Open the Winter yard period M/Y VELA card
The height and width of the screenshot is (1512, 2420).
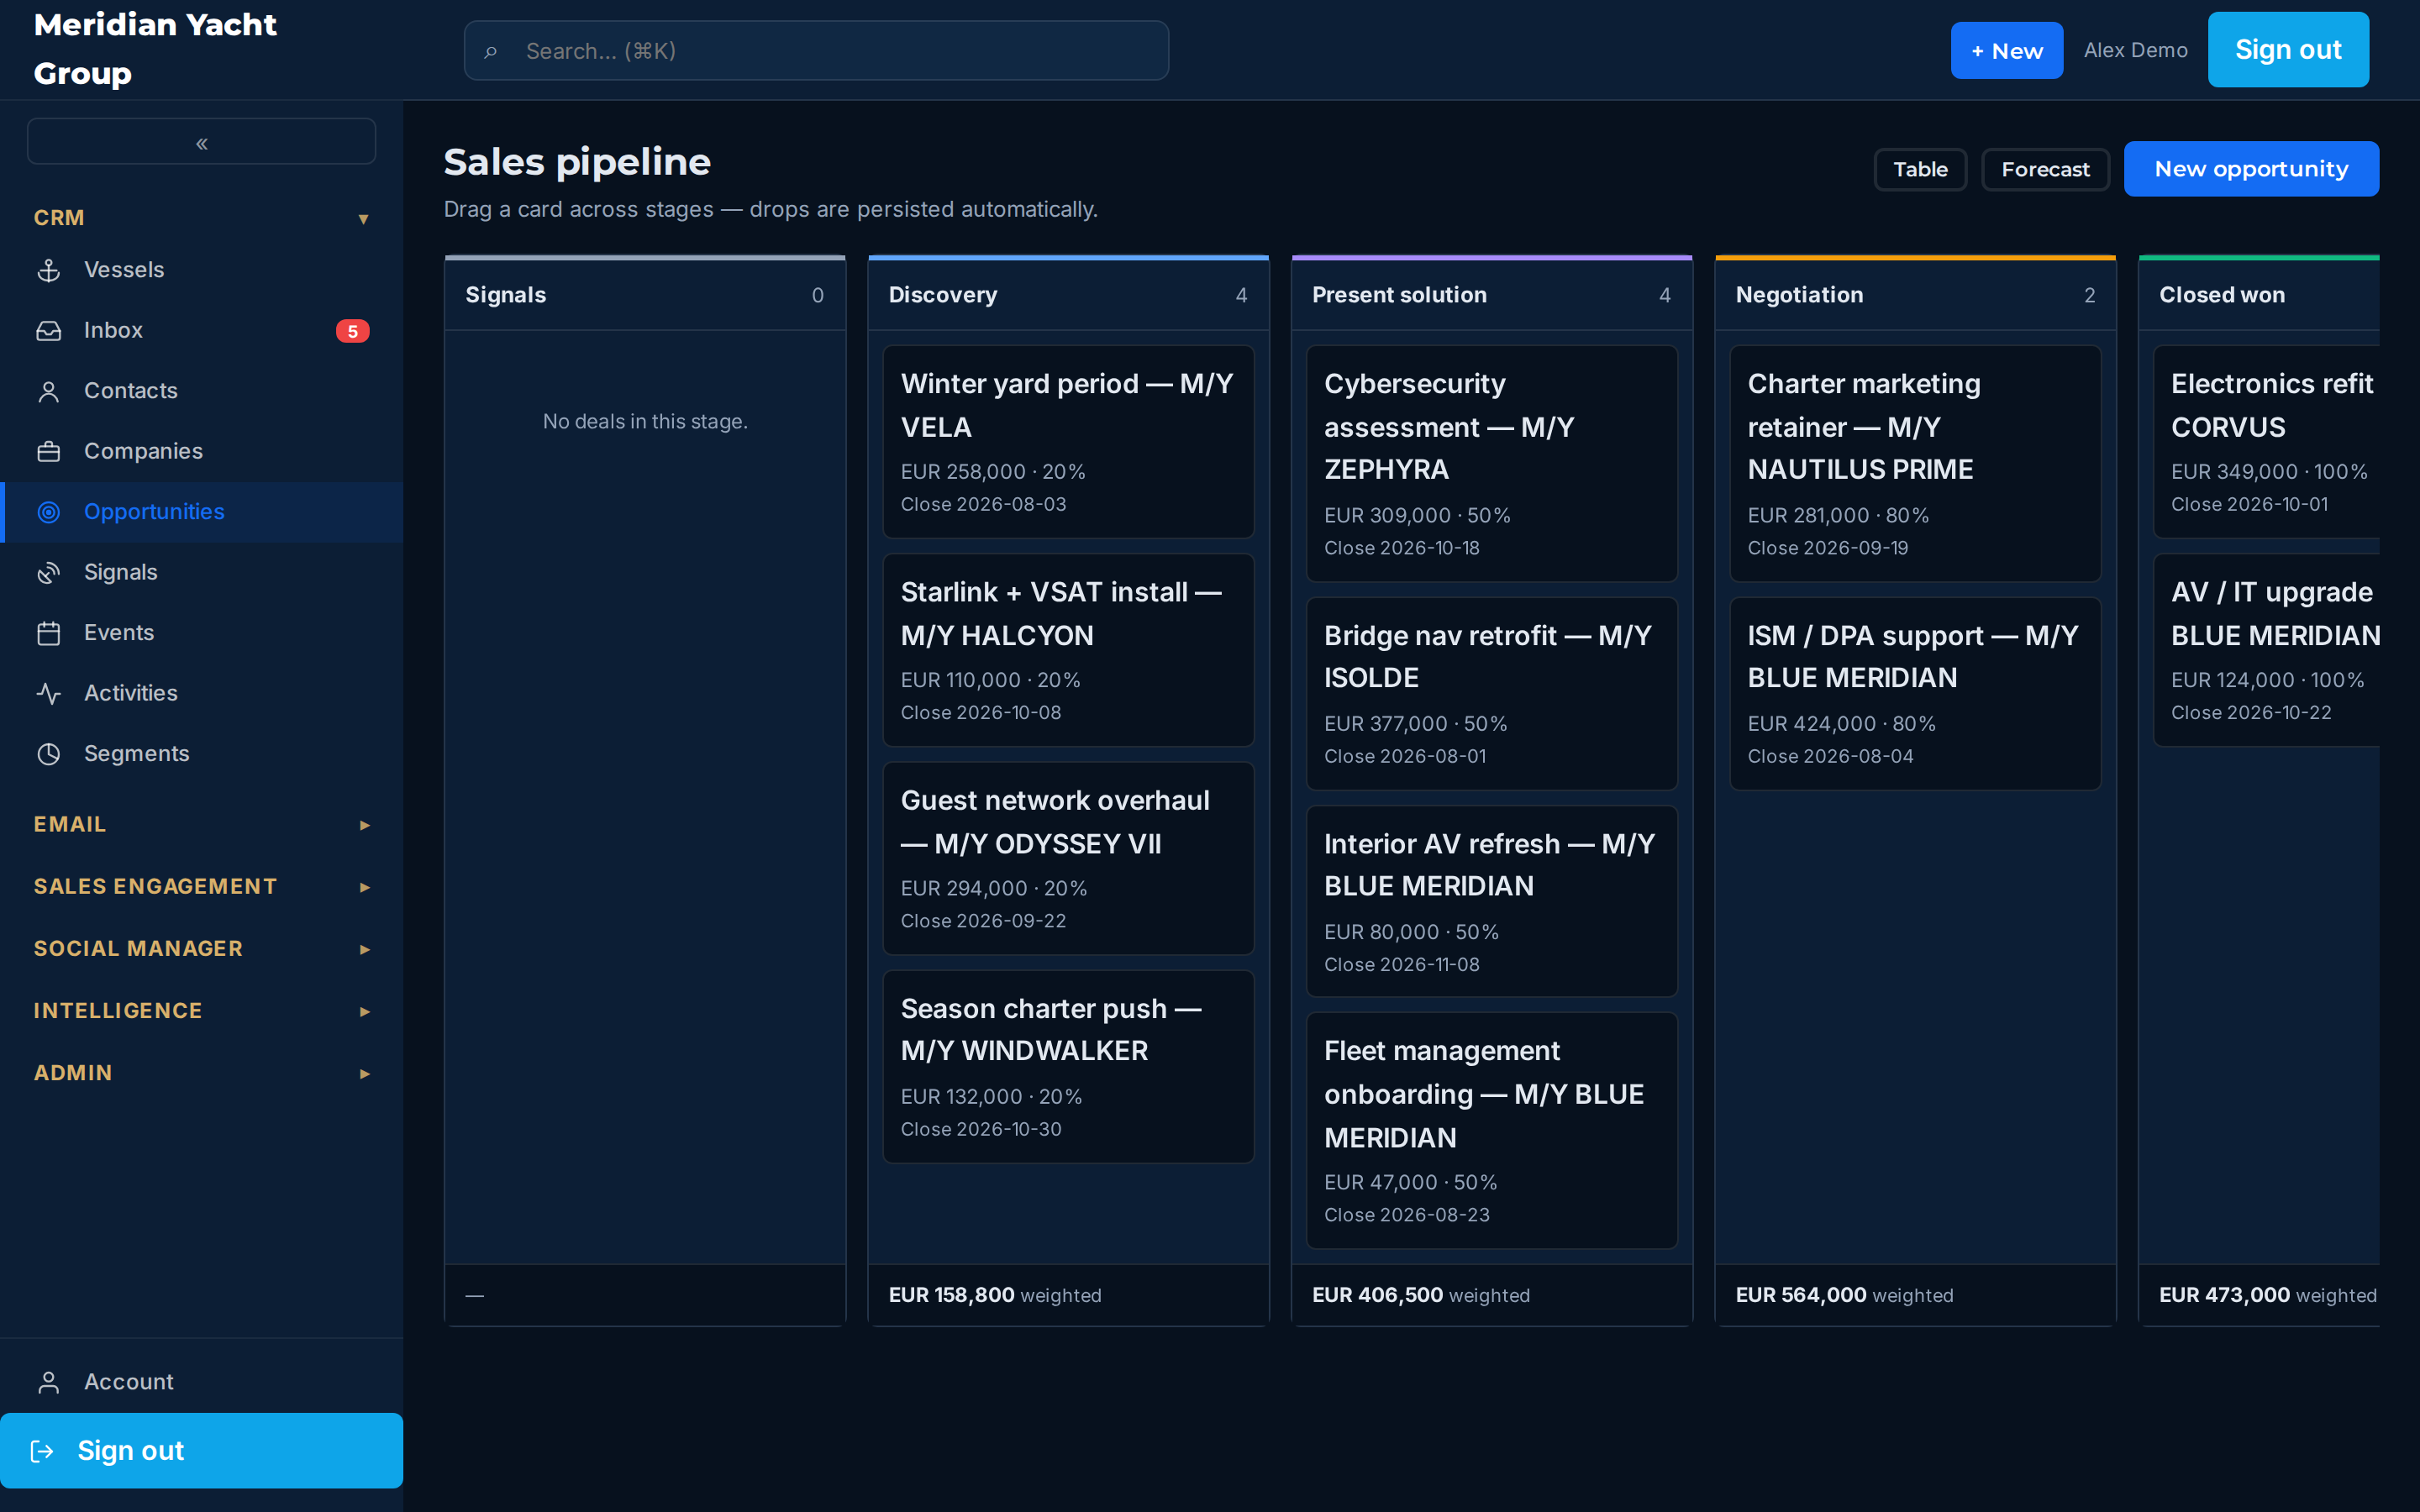click(x=1068, y=442)
